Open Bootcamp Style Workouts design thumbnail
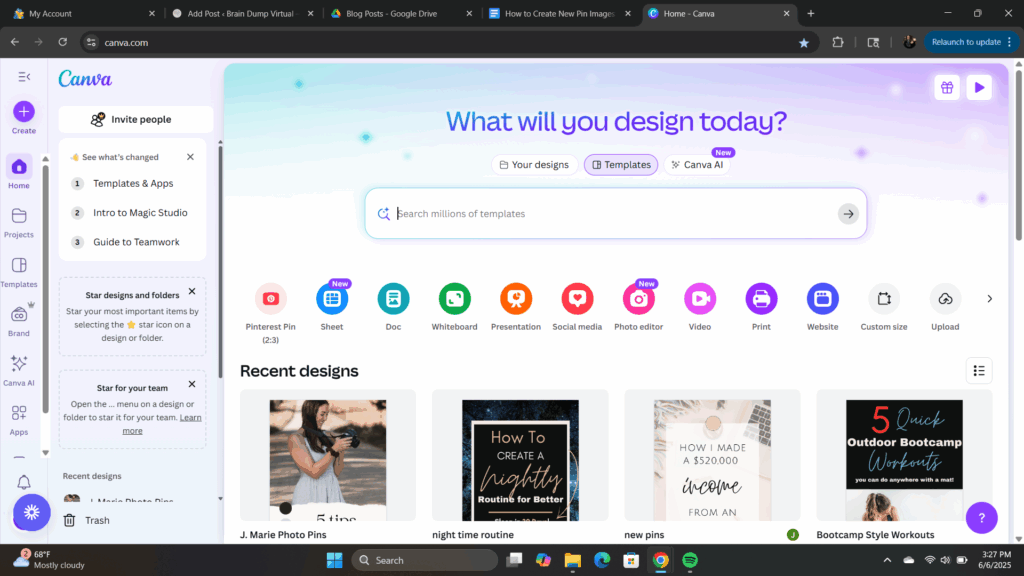Screen dimensions: 1024x576 (x=904, y=455)
